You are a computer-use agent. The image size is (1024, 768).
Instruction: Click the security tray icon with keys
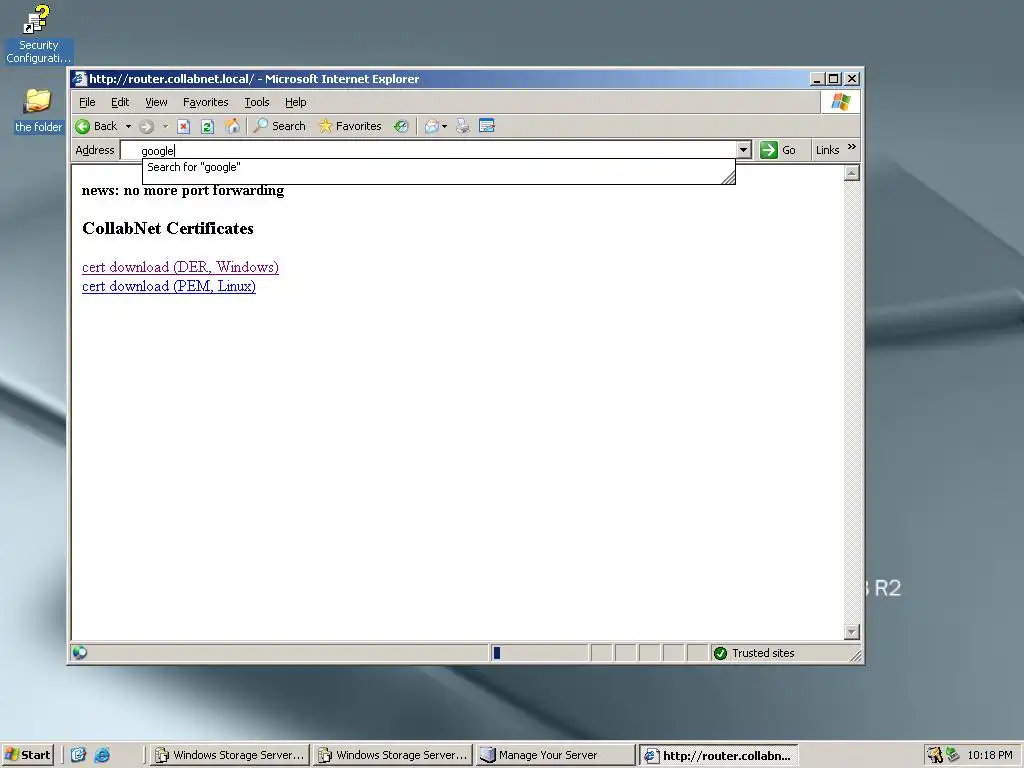click(935, 755)
